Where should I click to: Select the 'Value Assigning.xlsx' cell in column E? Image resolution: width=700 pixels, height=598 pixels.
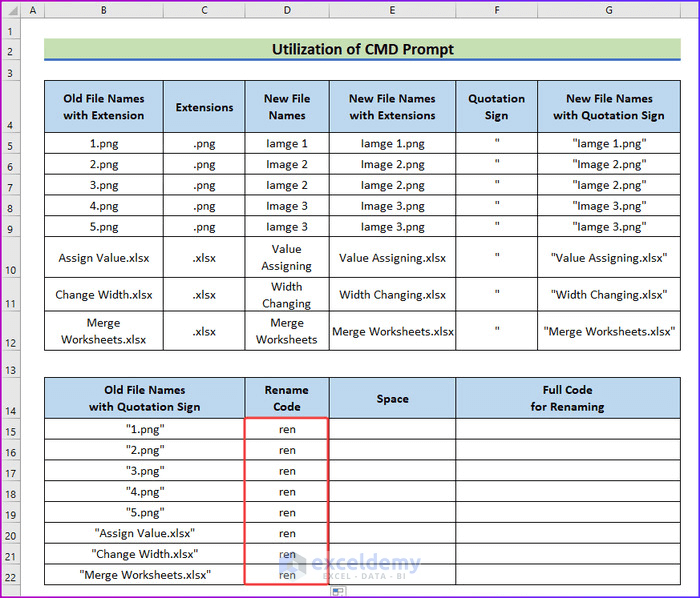tap(392, 257)
